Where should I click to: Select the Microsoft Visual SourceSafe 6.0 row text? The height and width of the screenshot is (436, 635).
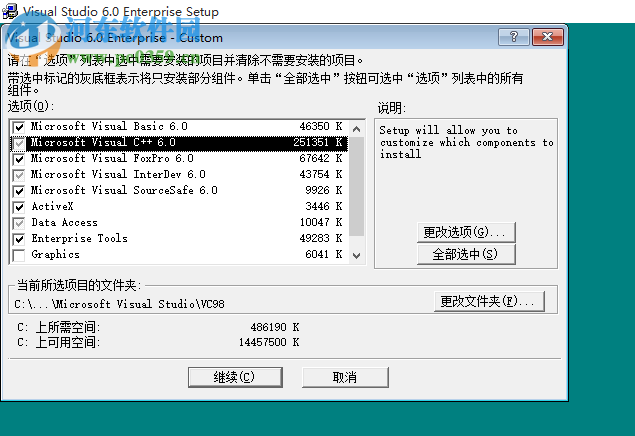(x=124, y=190)
